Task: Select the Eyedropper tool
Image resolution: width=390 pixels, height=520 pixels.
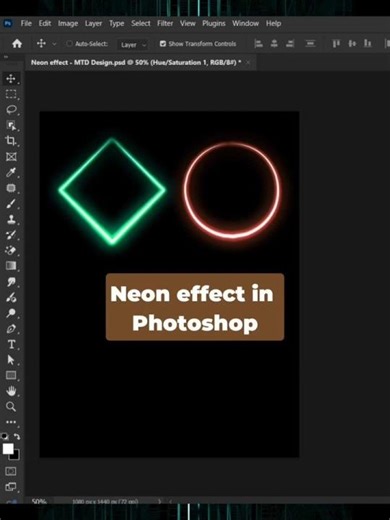Action: coord(11,172)
